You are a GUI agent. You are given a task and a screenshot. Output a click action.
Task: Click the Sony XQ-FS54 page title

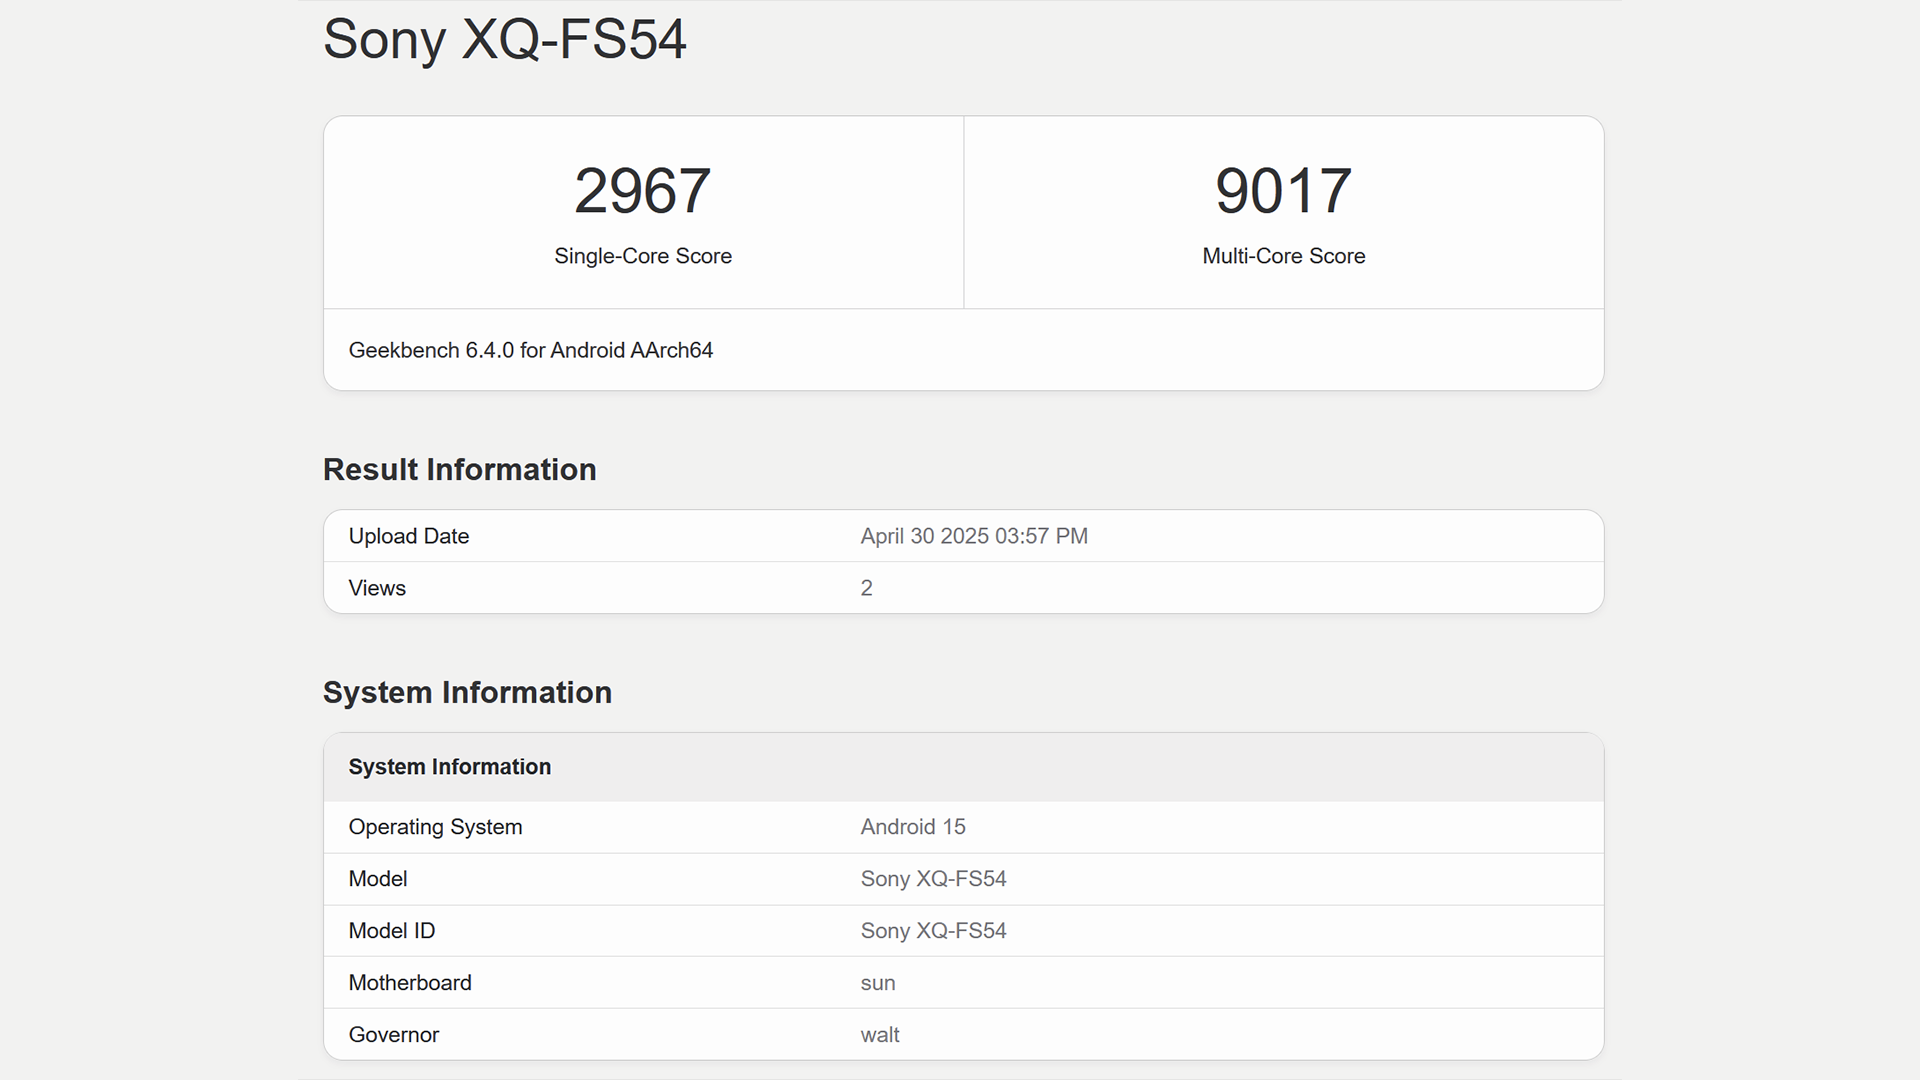[504, 40]
